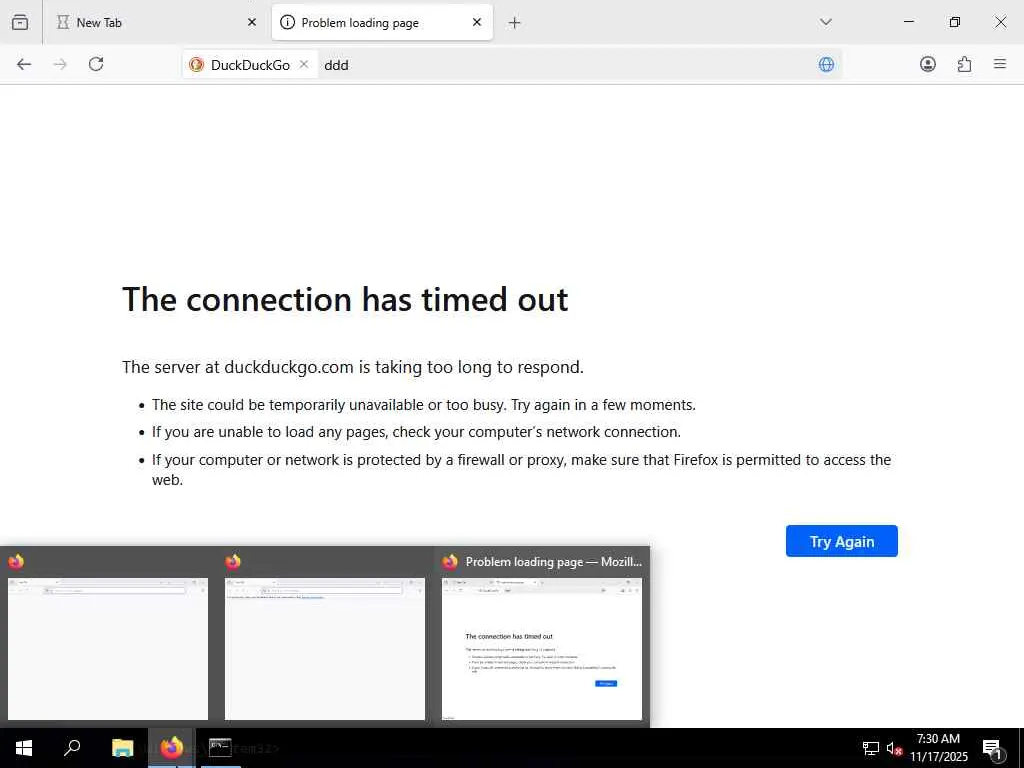Viewport: 1024px width, 768px height.
Task: Click Firefox icon above first preview
Action: 16,561
